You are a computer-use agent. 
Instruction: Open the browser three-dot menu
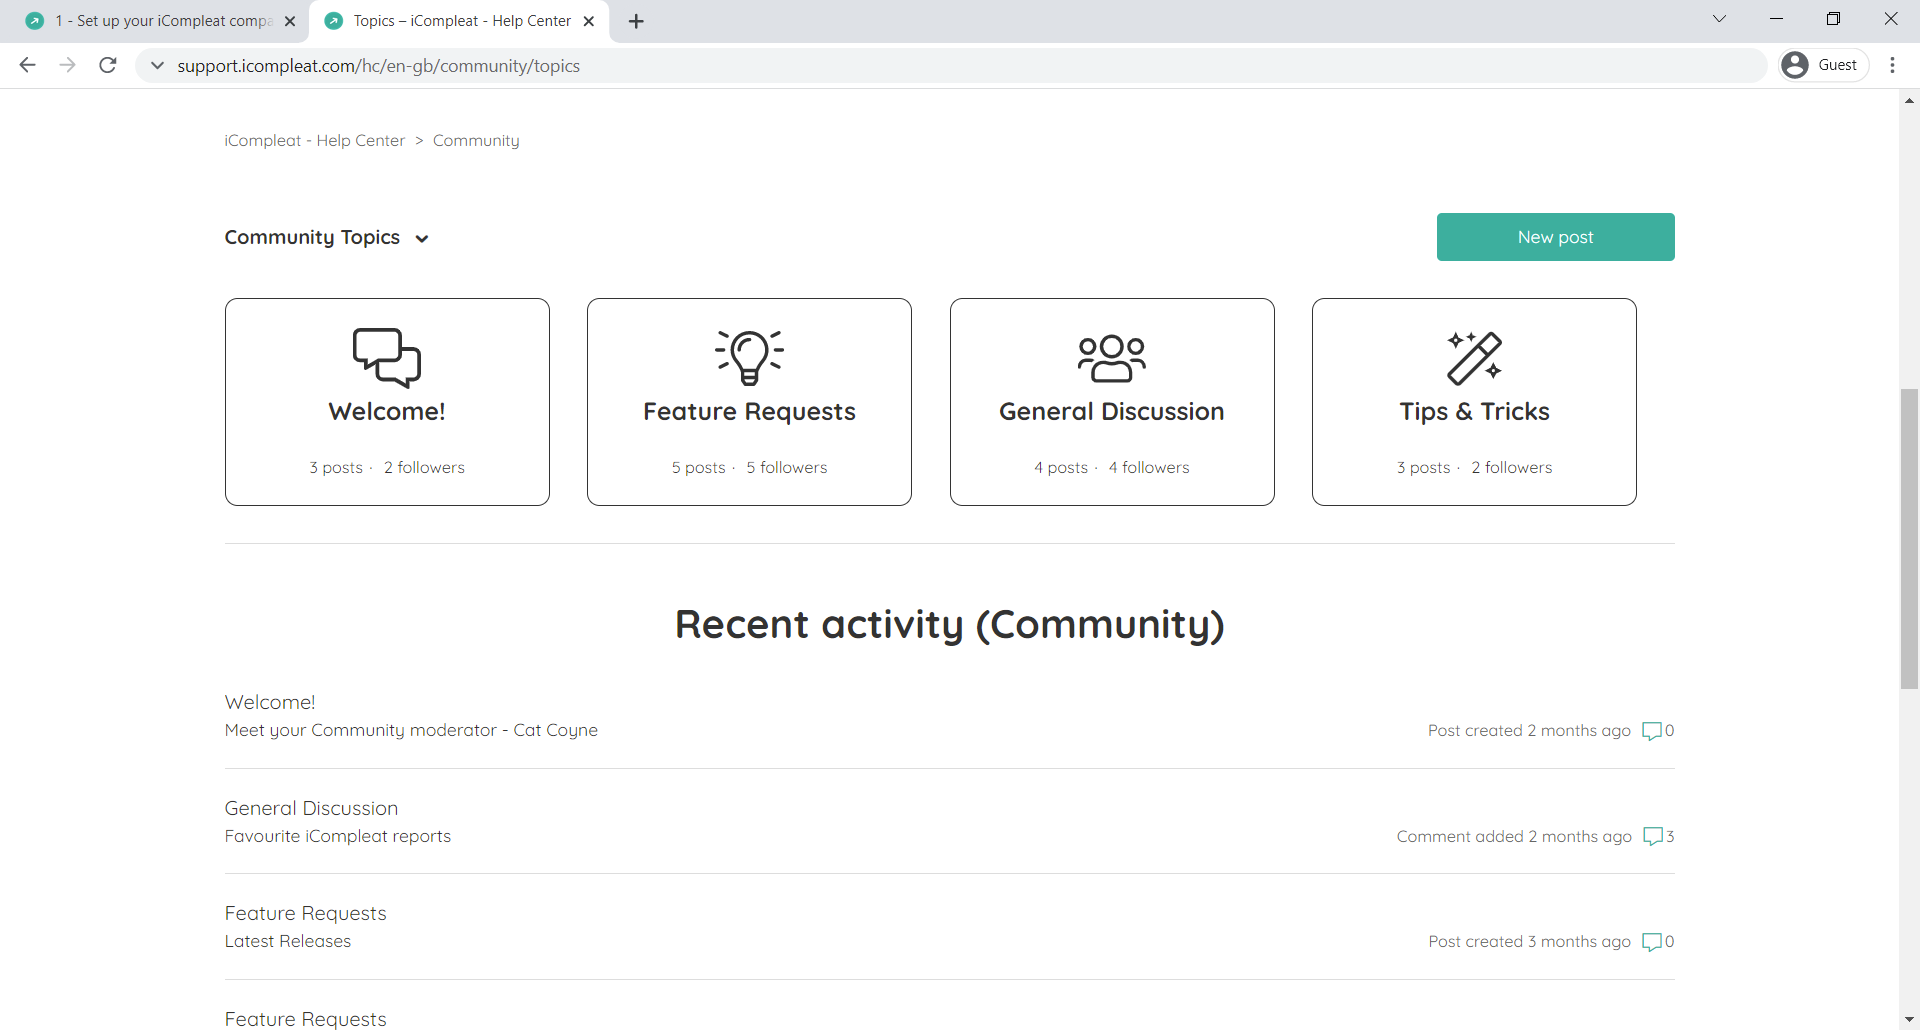click(1892, 65)
